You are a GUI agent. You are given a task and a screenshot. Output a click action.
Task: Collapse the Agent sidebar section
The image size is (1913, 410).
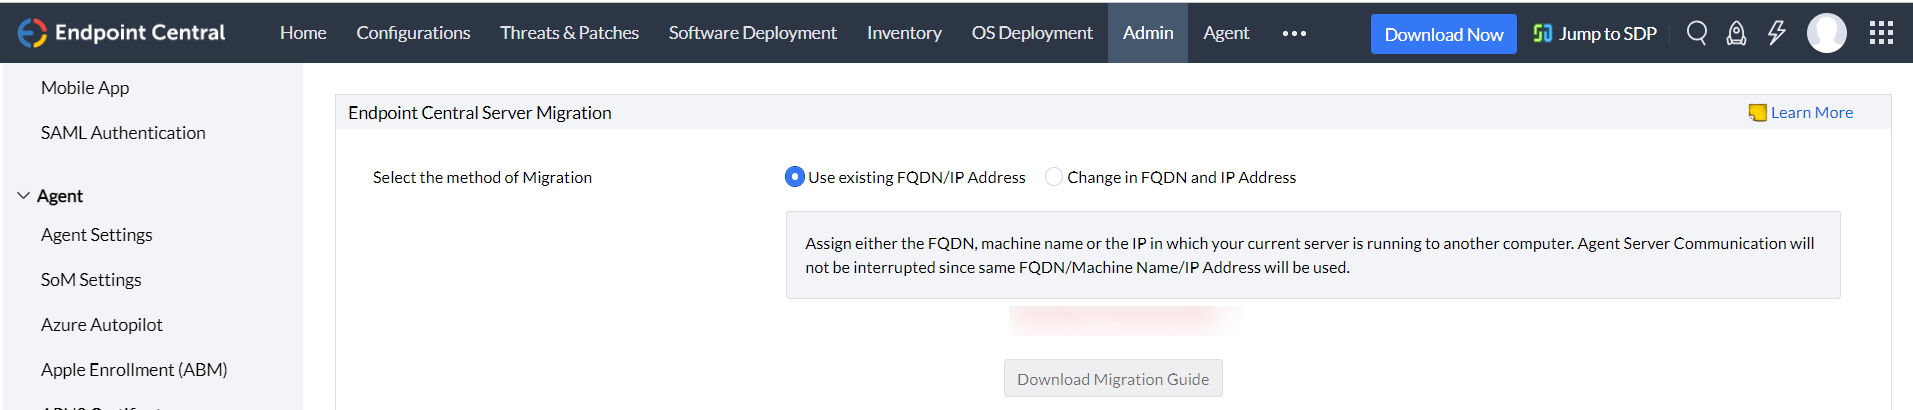coord(24,196)
